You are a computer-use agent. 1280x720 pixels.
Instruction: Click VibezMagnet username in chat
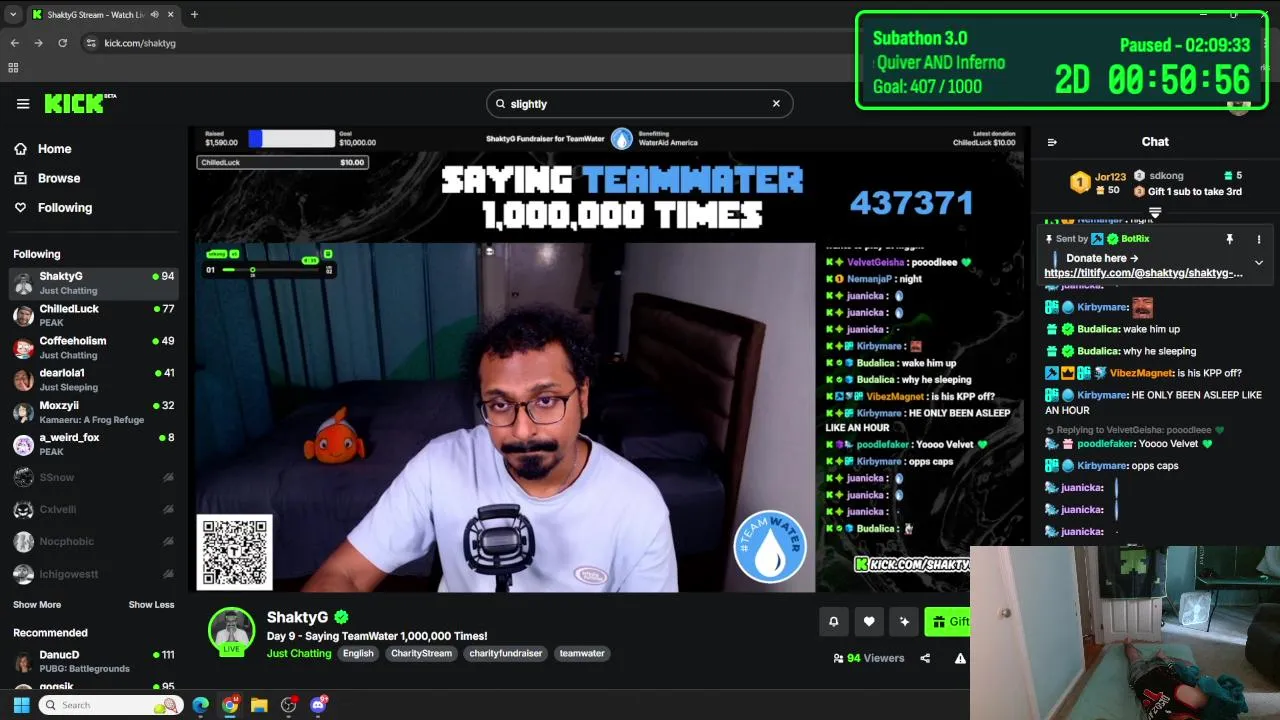point(1140,373)
